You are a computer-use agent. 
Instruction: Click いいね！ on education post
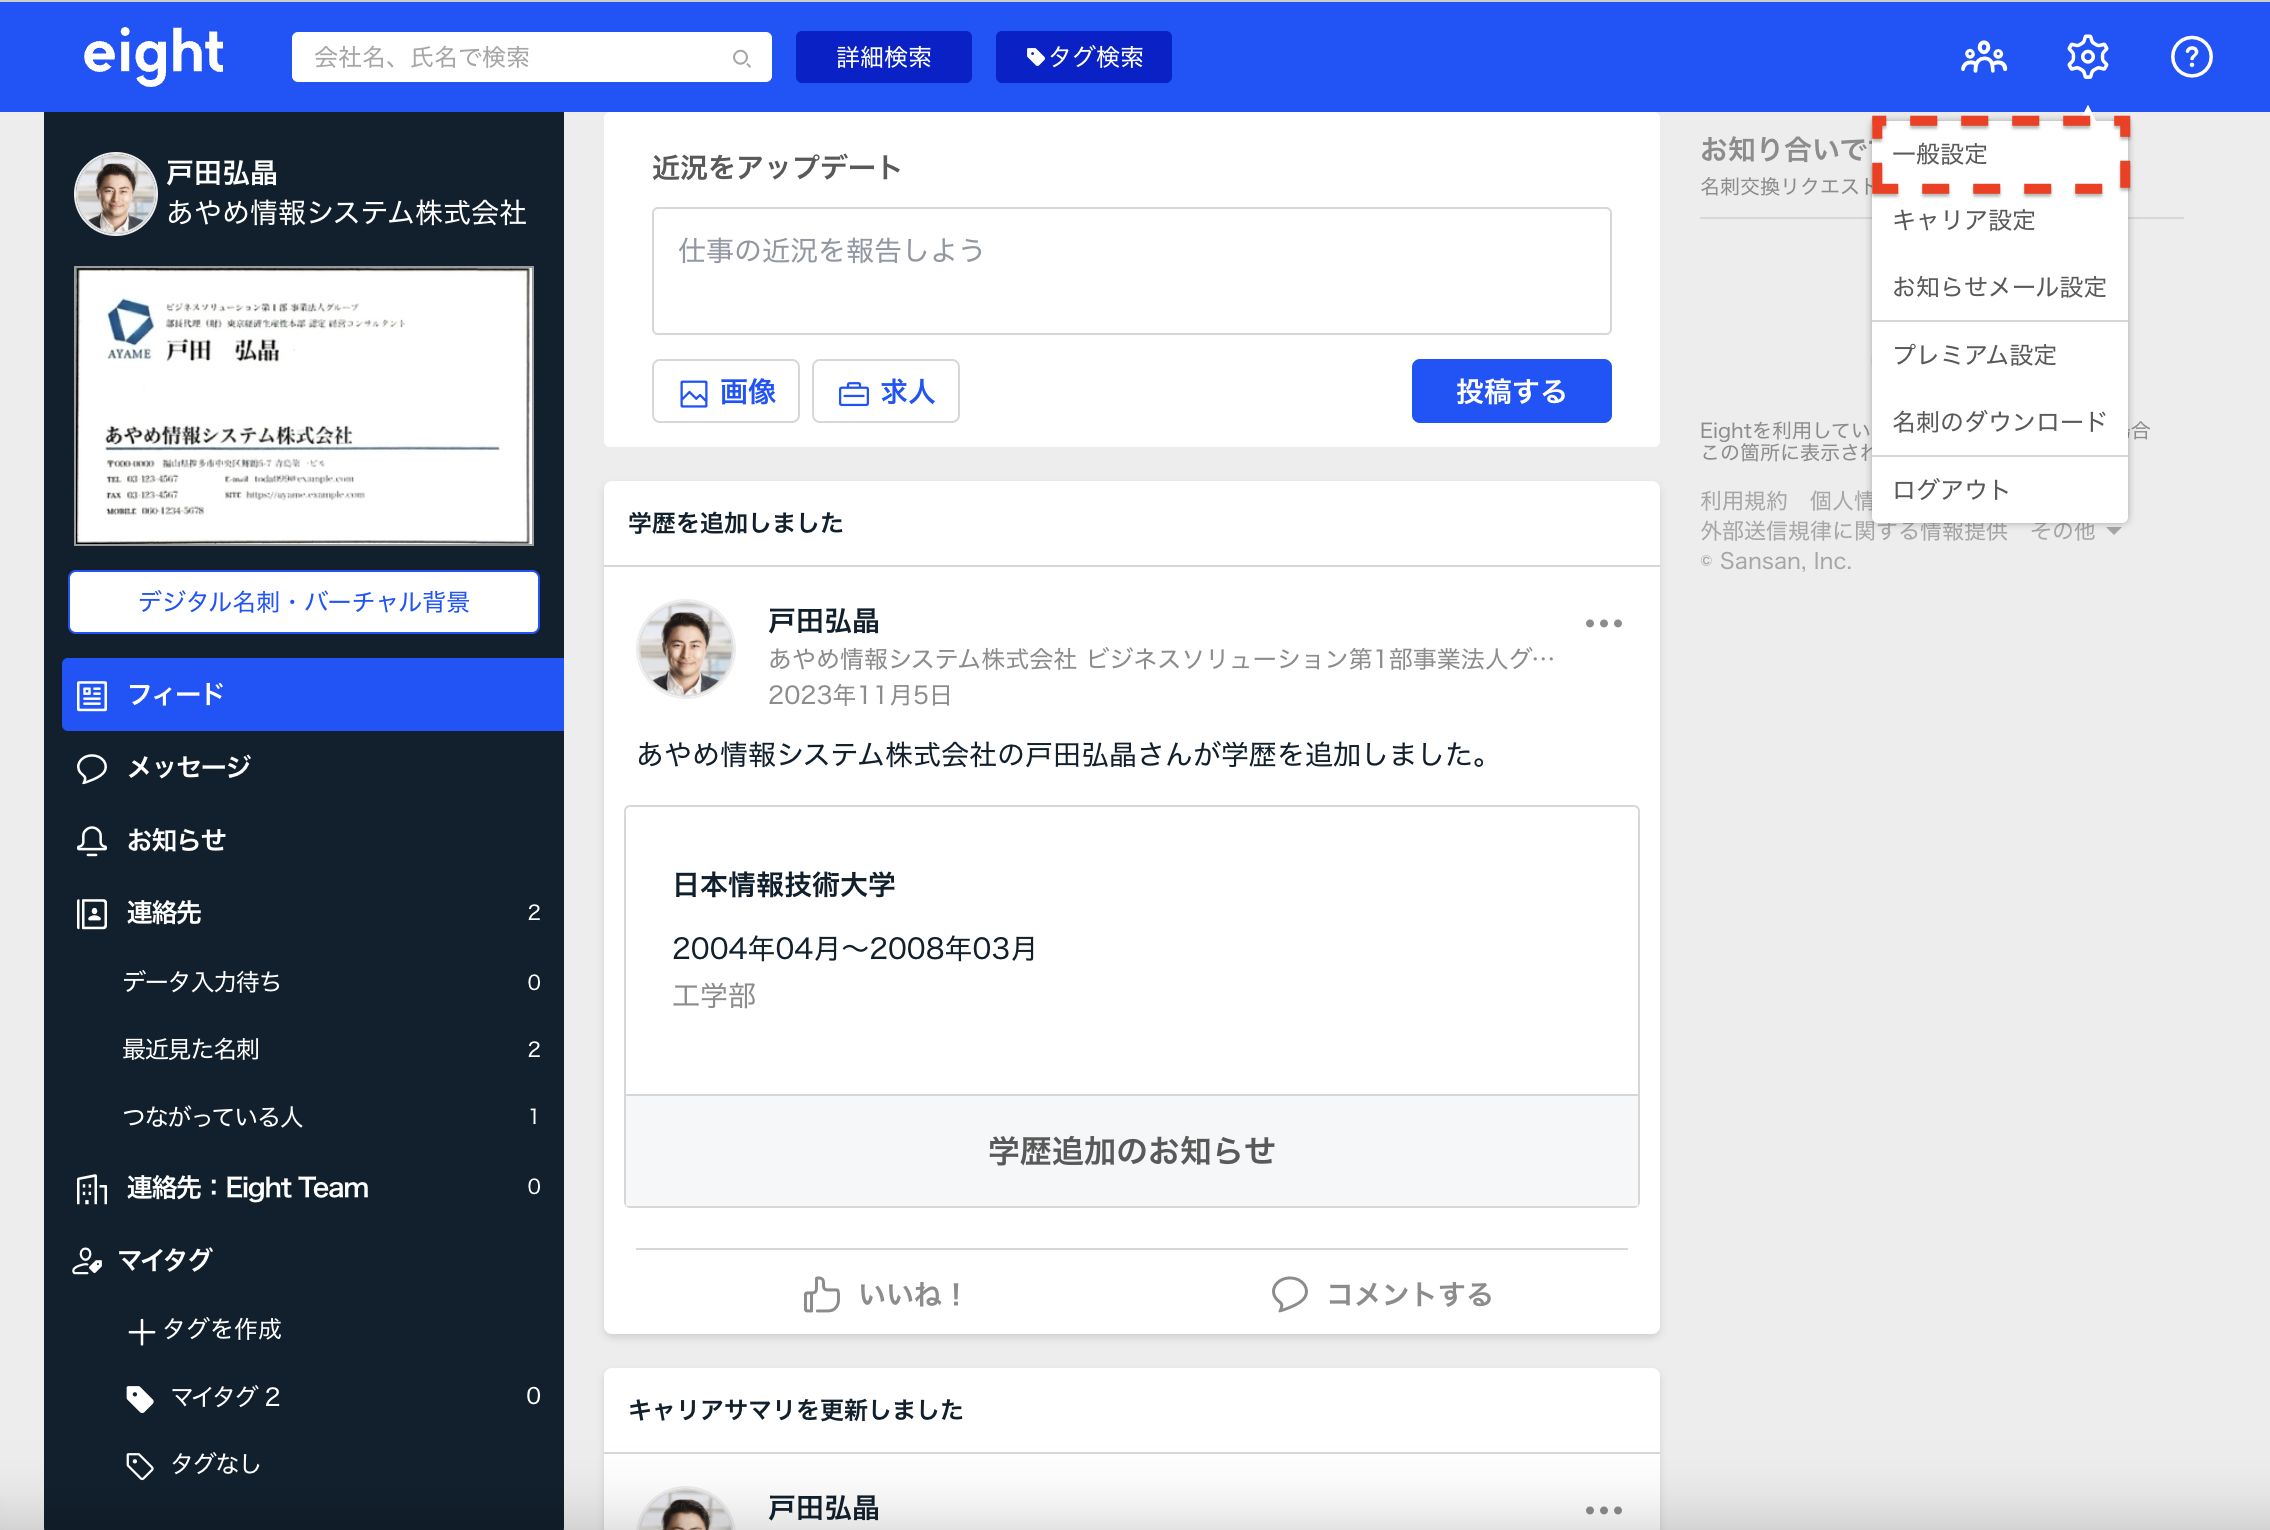click(x=882, y=1294)
